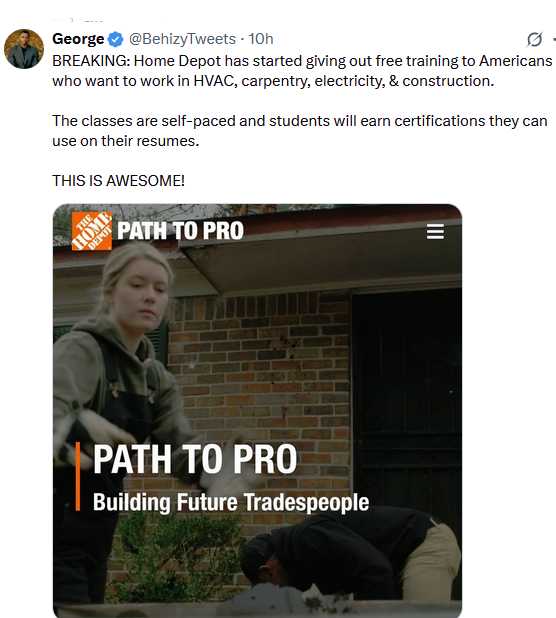556x618 pixels.
Task: Tap the Grok slashed-circle icon
Action: [535, 39]
